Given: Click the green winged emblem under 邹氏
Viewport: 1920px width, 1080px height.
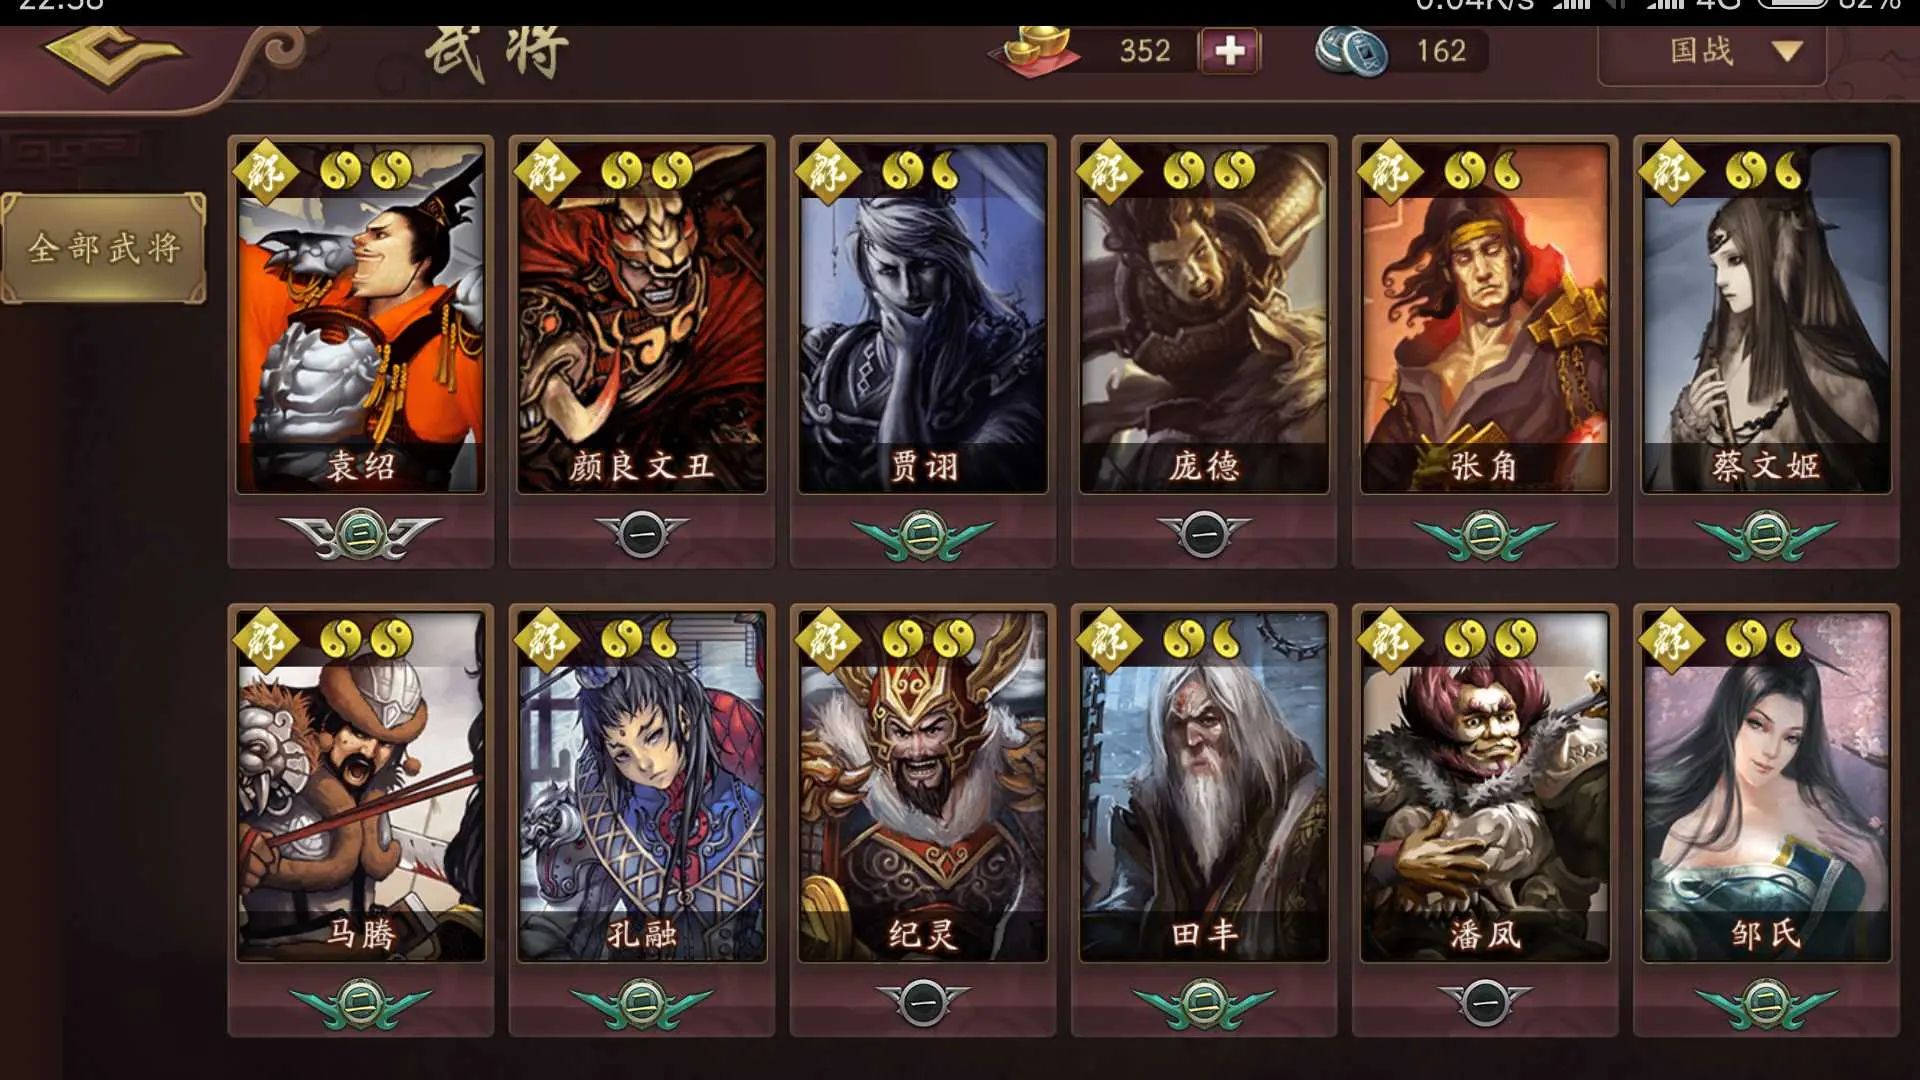Looking at the screenshot, I should (x=1766, y=1003).
